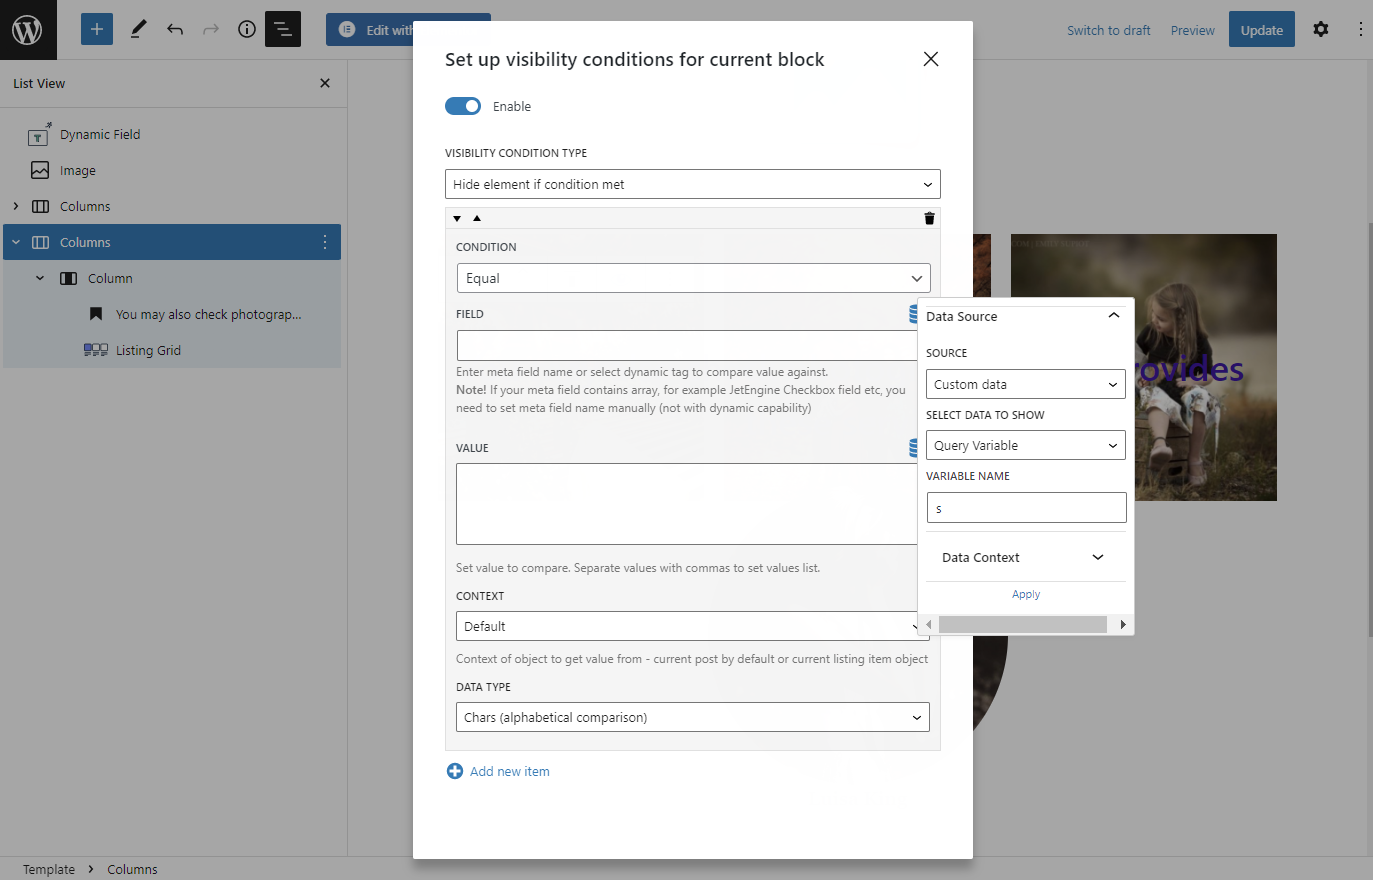Open the three-dot options menu in top bar
This screenshot has height=880, width=1373.
[1360, 29]
